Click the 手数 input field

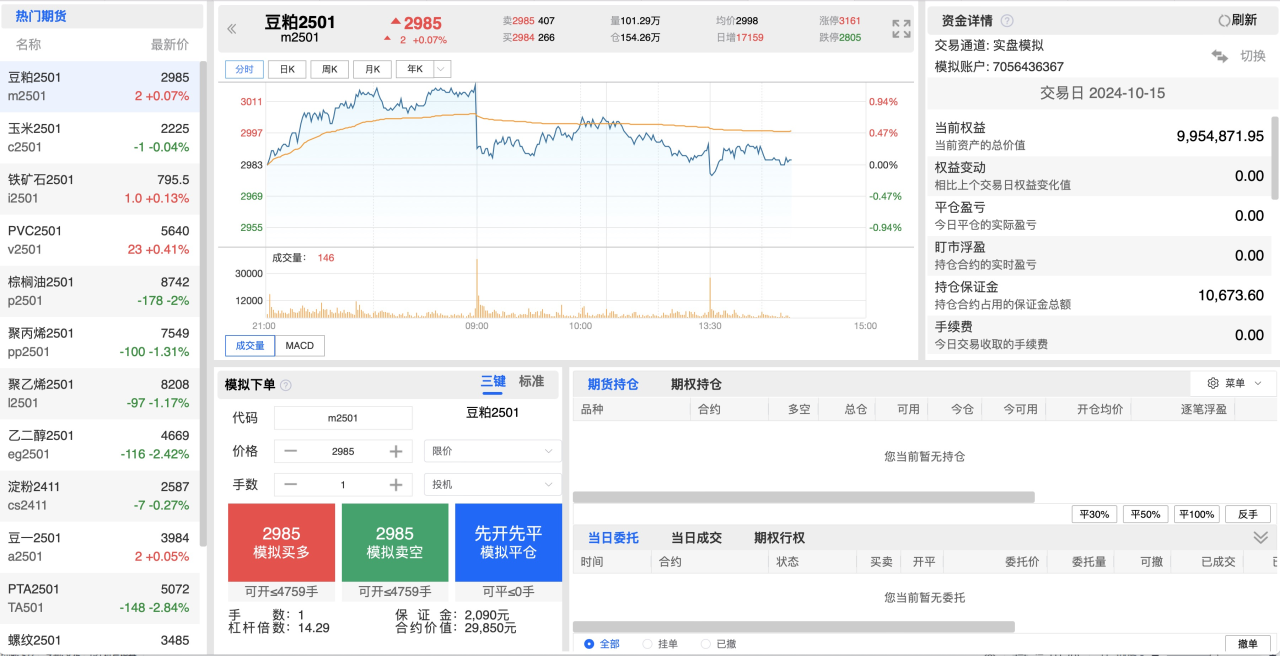click(343, 485)
